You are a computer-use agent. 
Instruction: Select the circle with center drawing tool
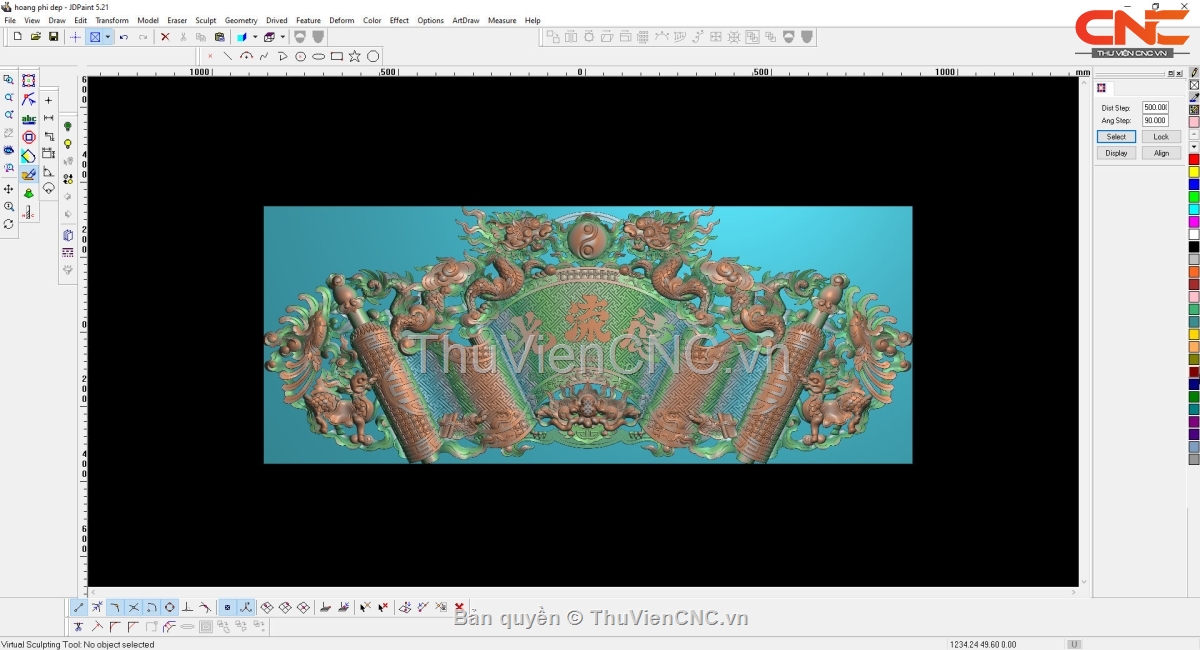[x=300, y=56]
